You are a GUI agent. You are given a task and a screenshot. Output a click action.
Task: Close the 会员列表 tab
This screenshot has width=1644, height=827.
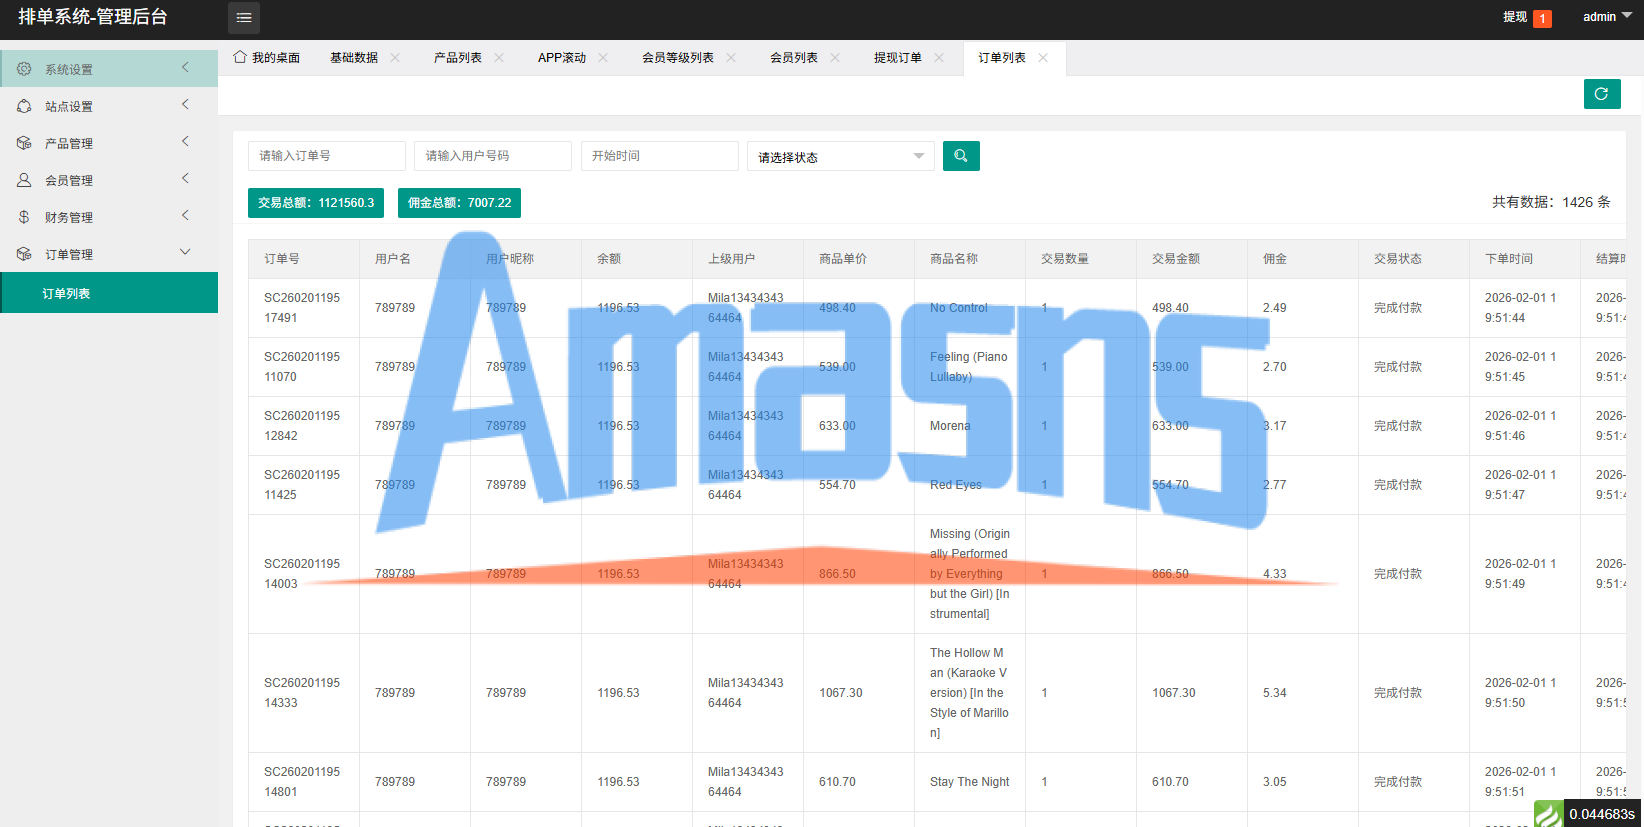click(835, 58)
